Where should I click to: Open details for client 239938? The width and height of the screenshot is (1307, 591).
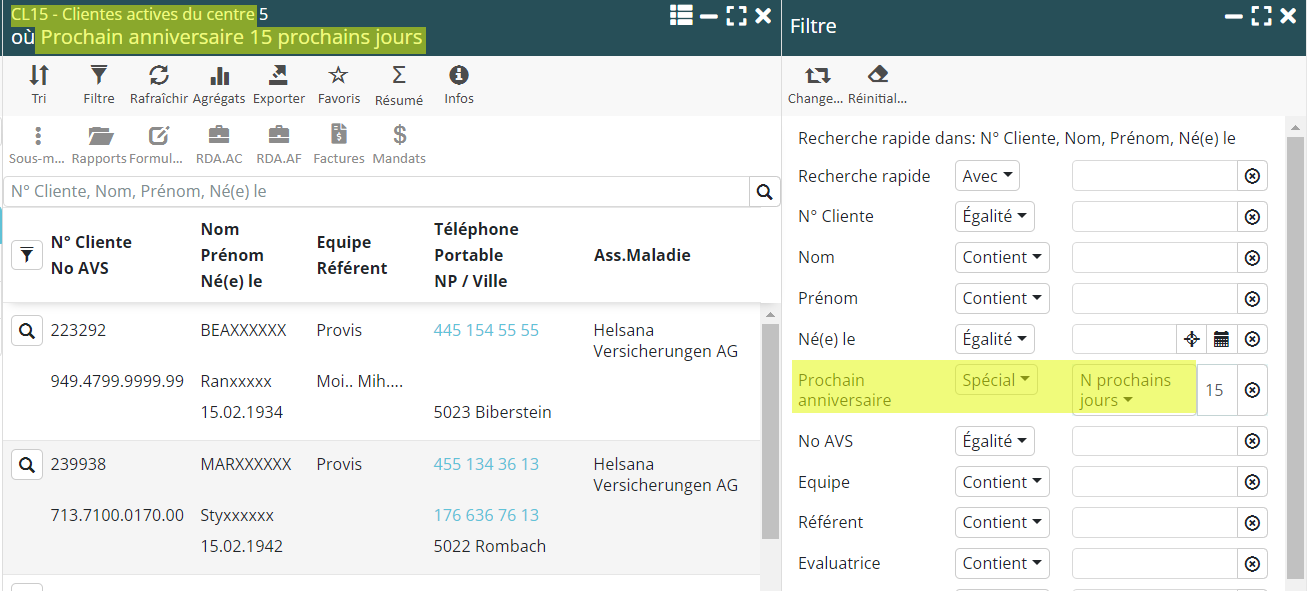pos(27,465)
